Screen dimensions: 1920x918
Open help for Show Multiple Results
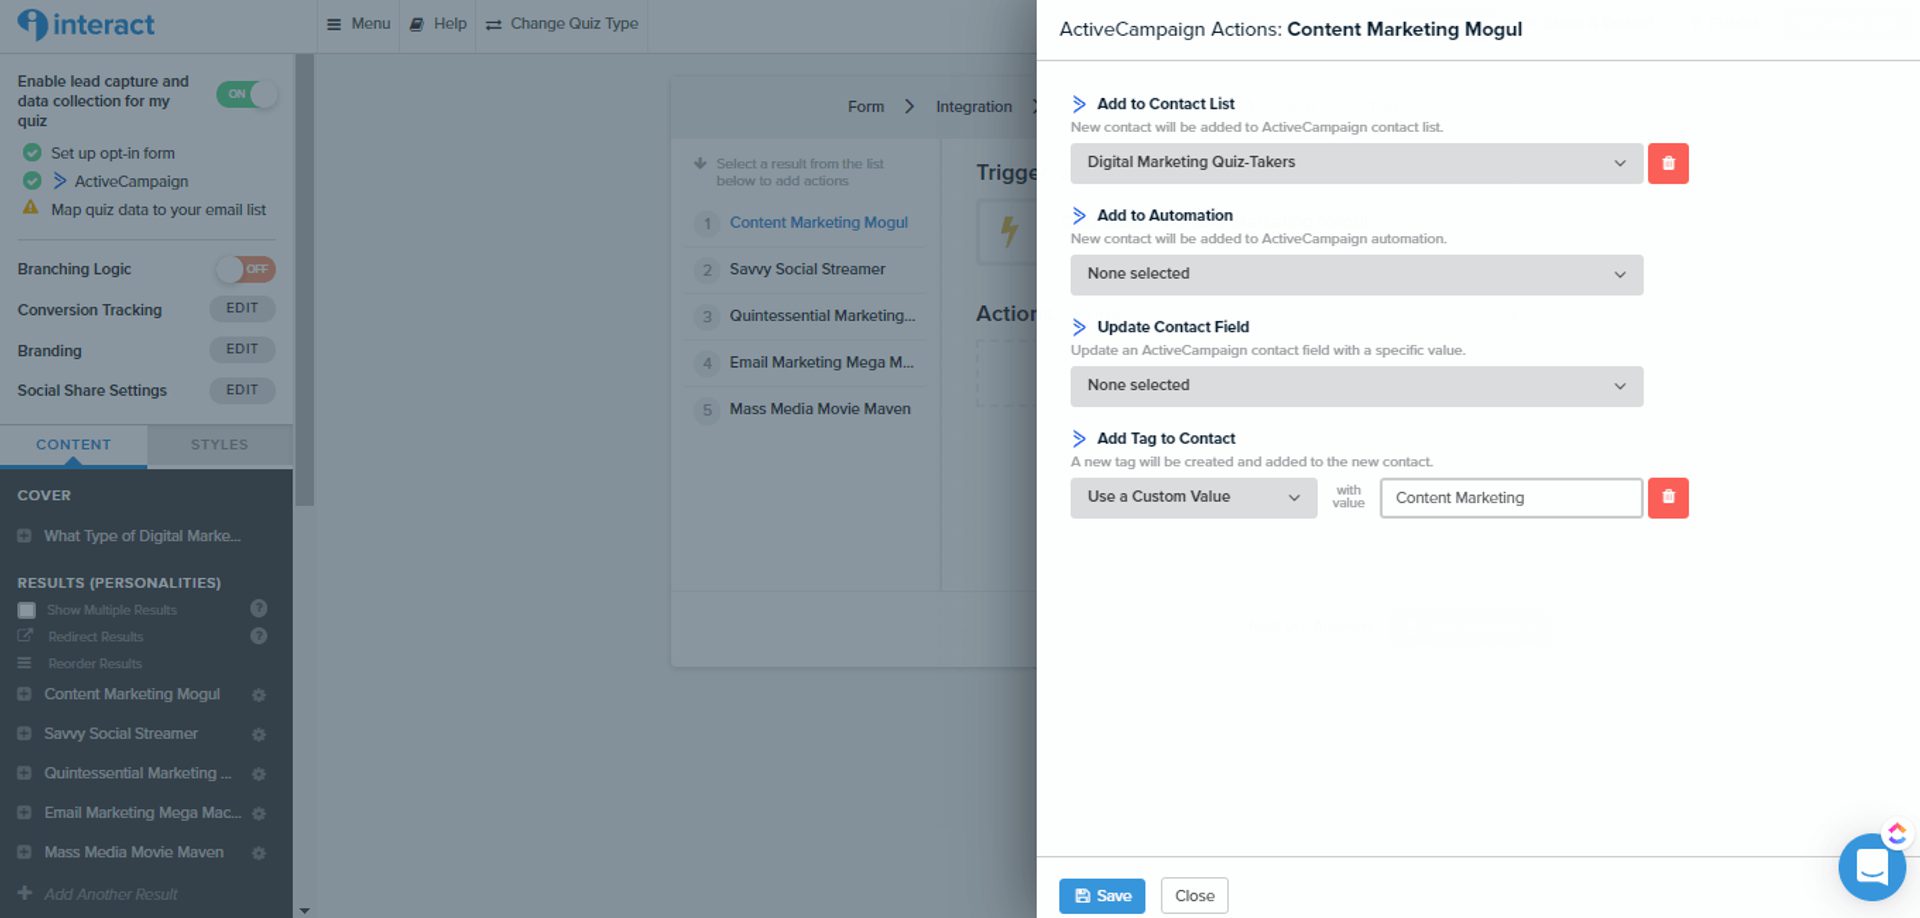click(258, 608)
